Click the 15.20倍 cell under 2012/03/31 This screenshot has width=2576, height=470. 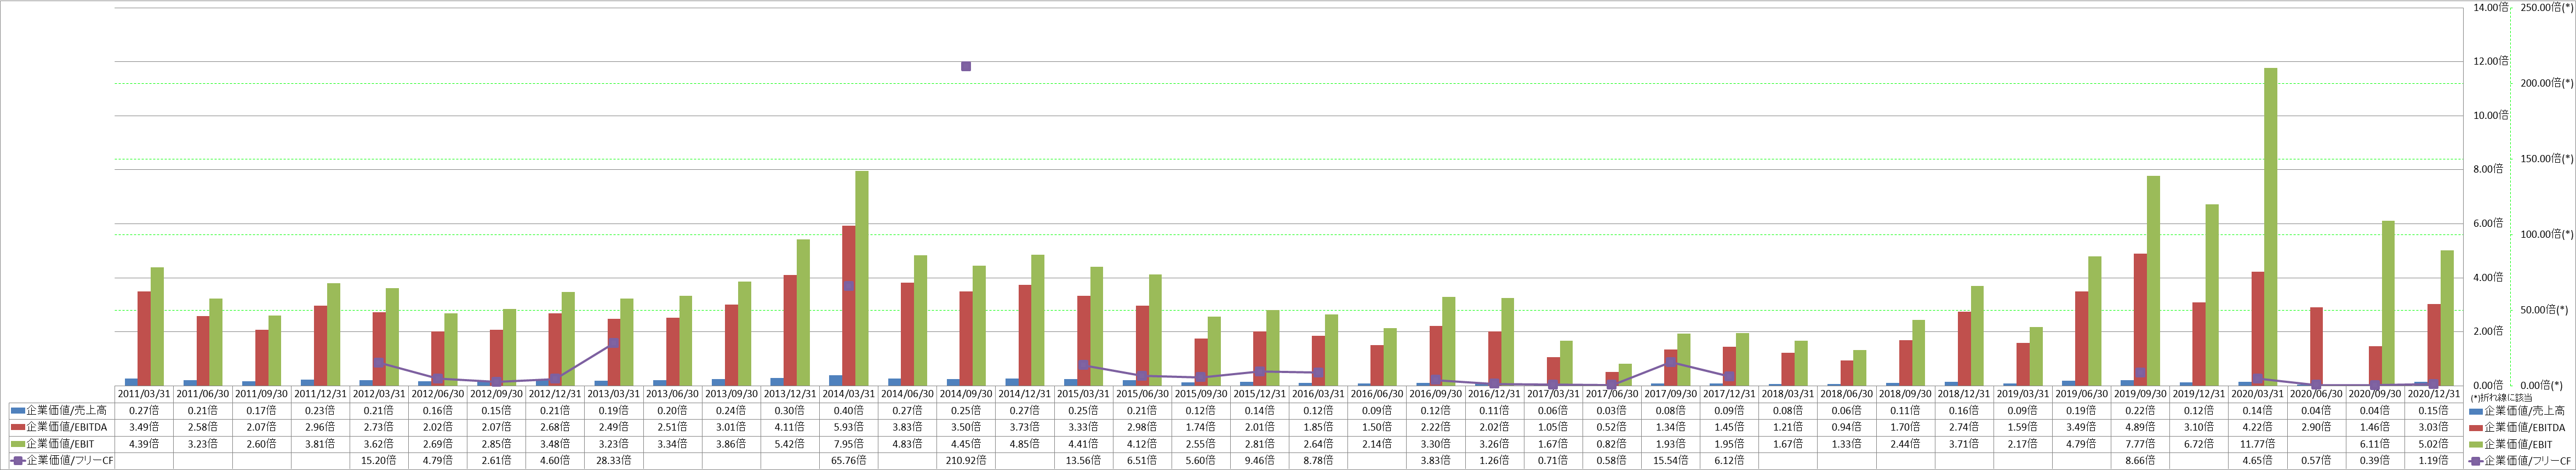(380, 461)
